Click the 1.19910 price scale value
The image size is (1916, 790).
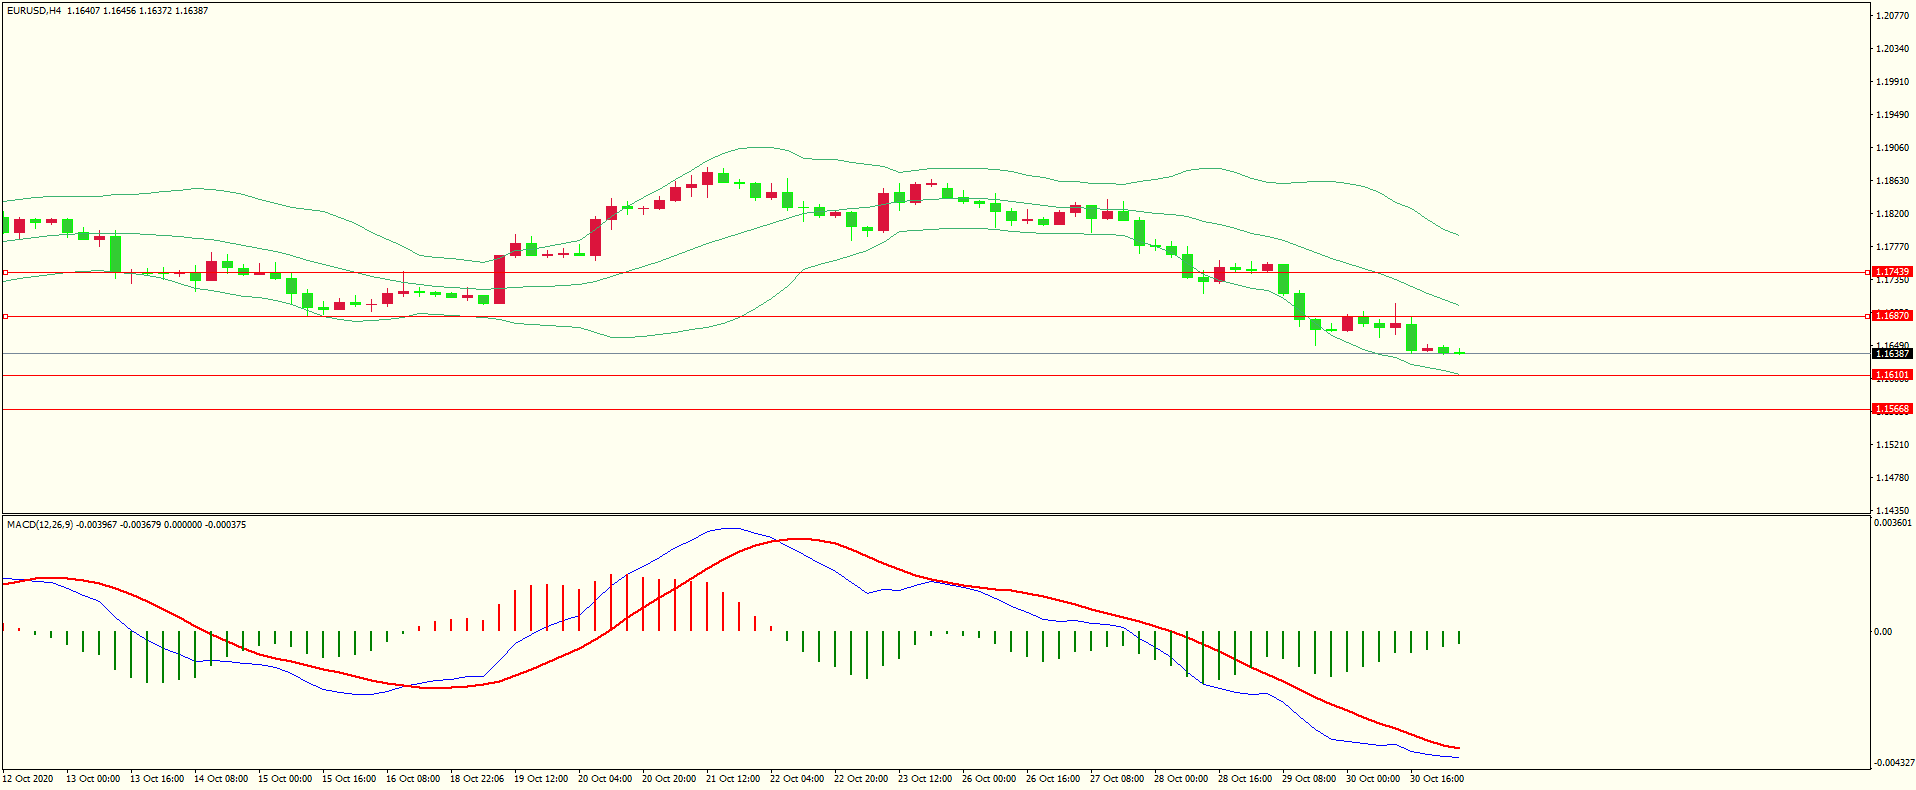tap(1893, 82)
